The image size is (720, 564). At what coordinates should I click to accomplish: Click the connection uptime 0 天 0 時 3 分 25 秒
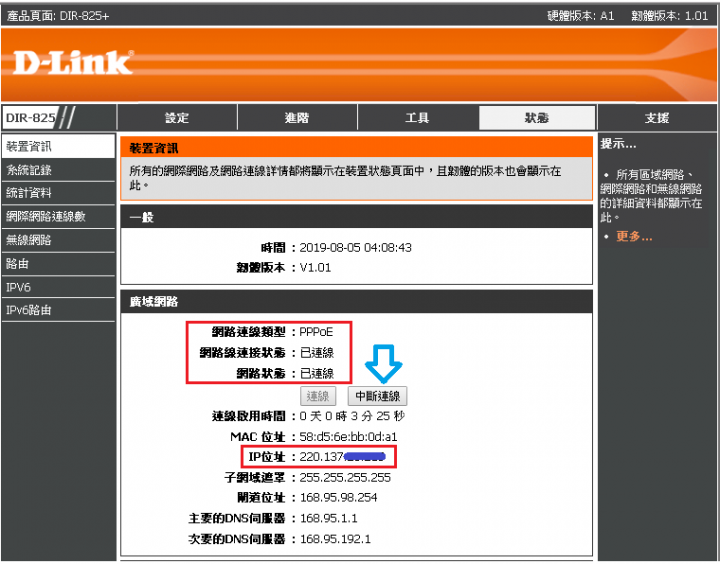(x=352, y=416)
